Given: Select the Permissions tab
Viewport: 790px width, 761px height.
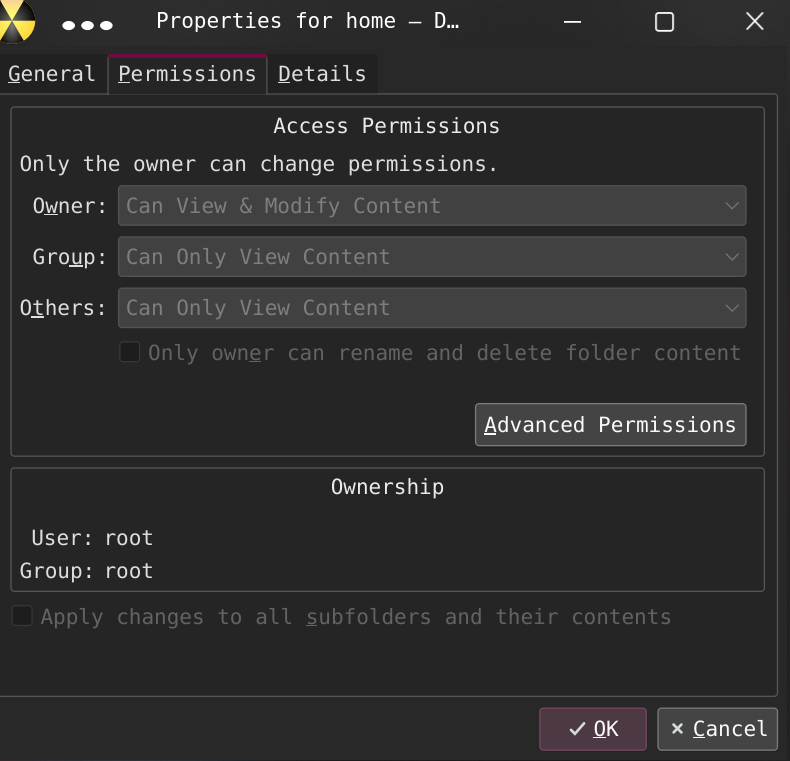Looking at the screenshot, I should coord(187,74).
